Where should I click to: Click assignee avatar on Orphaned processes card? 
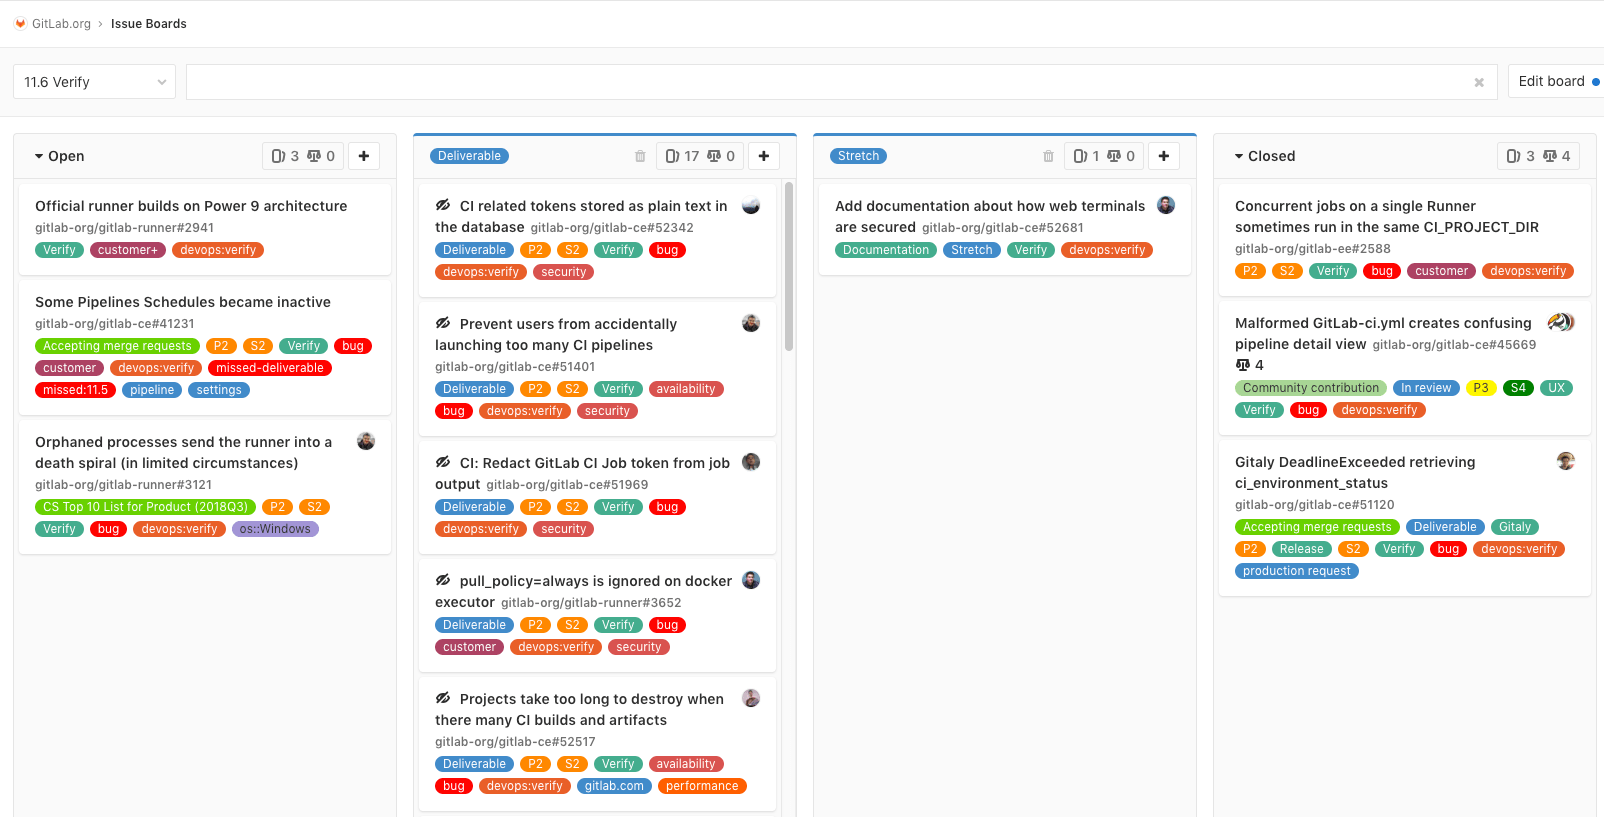(366, 441)
